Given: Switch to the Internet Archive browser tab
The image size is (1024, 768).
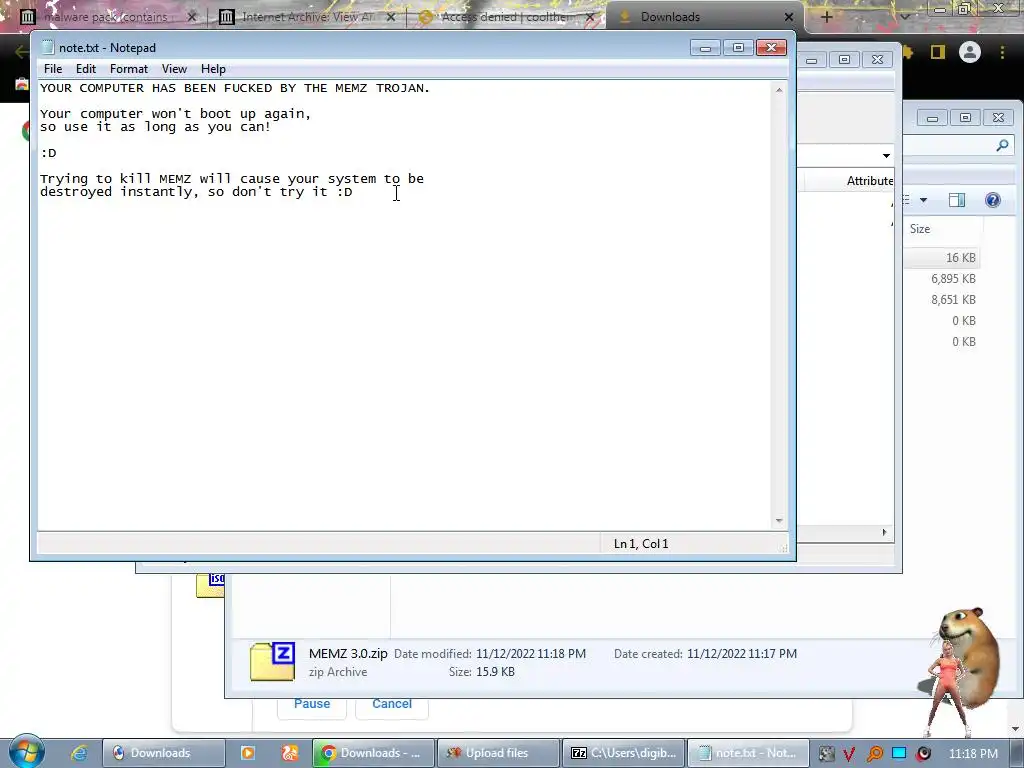Looking at the screenshot, I should [307, 17].
